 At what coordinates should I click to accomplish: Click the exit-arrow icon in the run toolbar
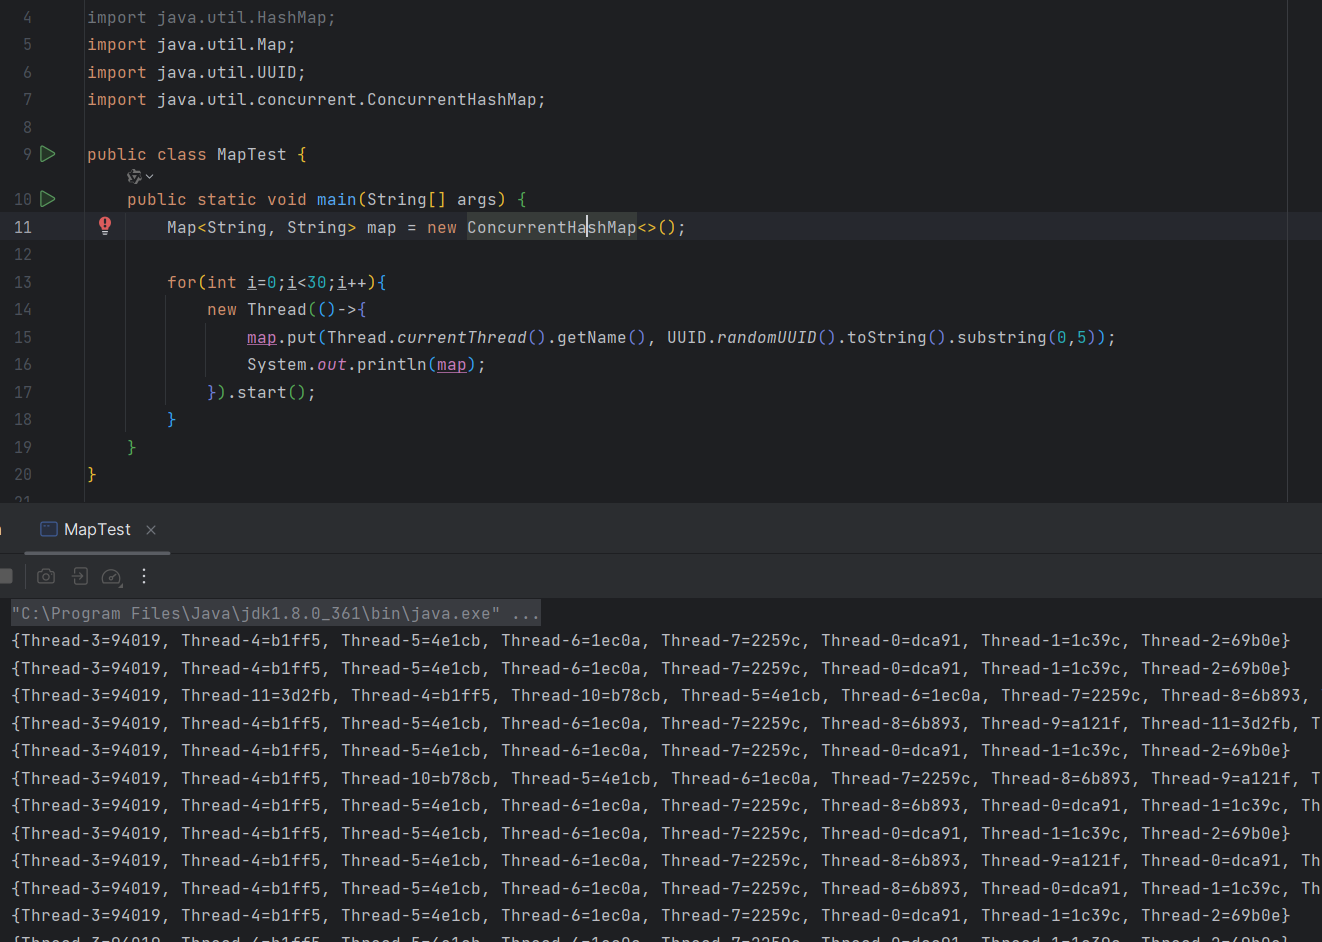(80, 576)
